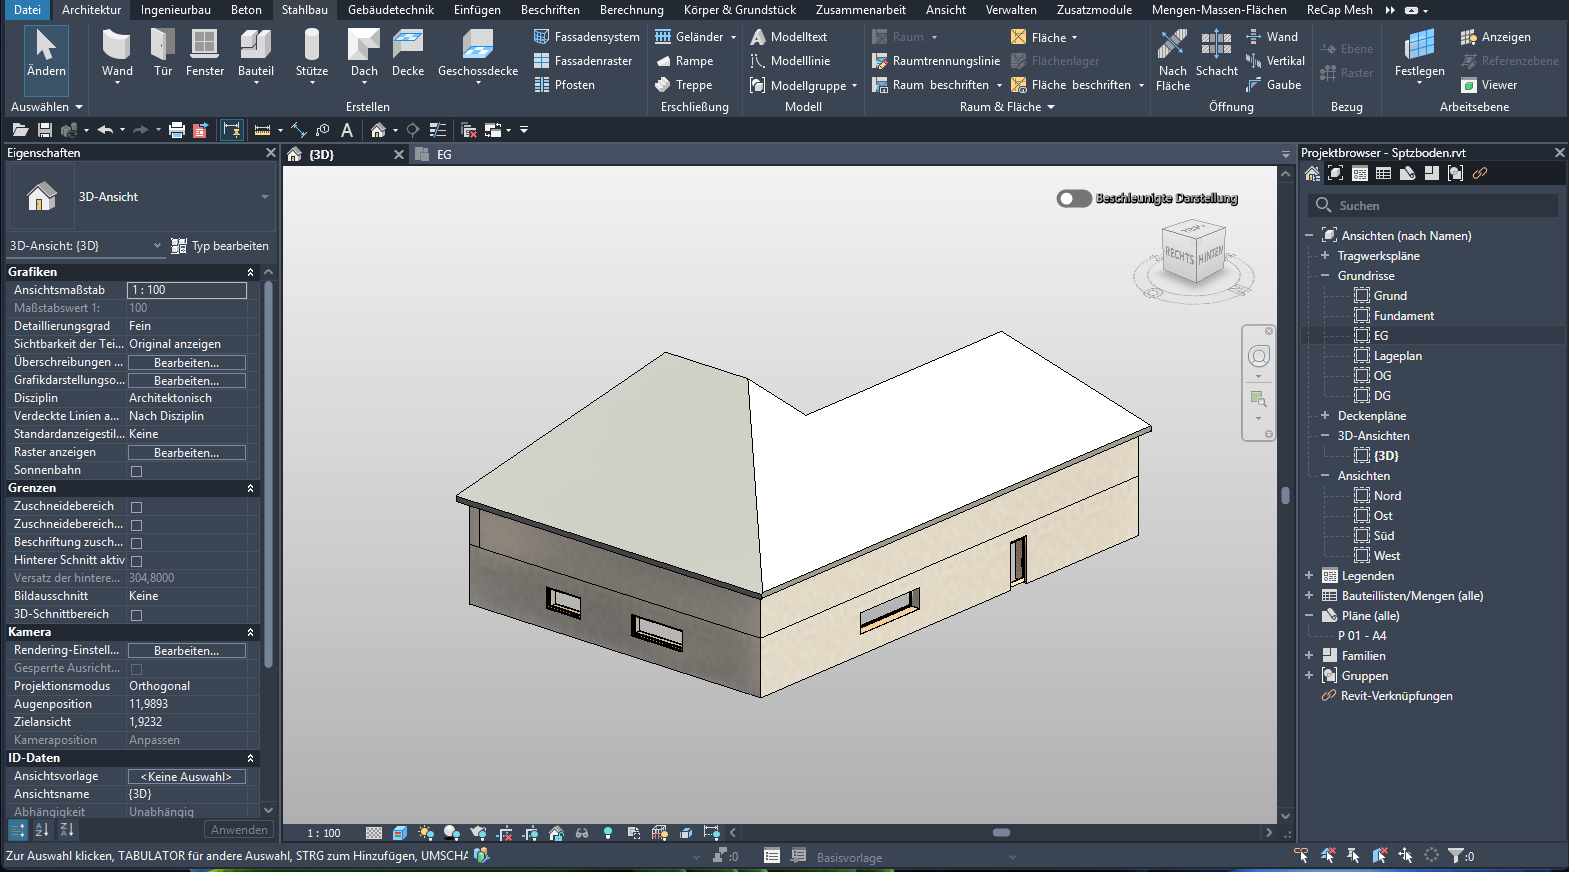Open the Viewer tool
The width and height of the screenshot is (1569, 872).
click(1489, 85)
